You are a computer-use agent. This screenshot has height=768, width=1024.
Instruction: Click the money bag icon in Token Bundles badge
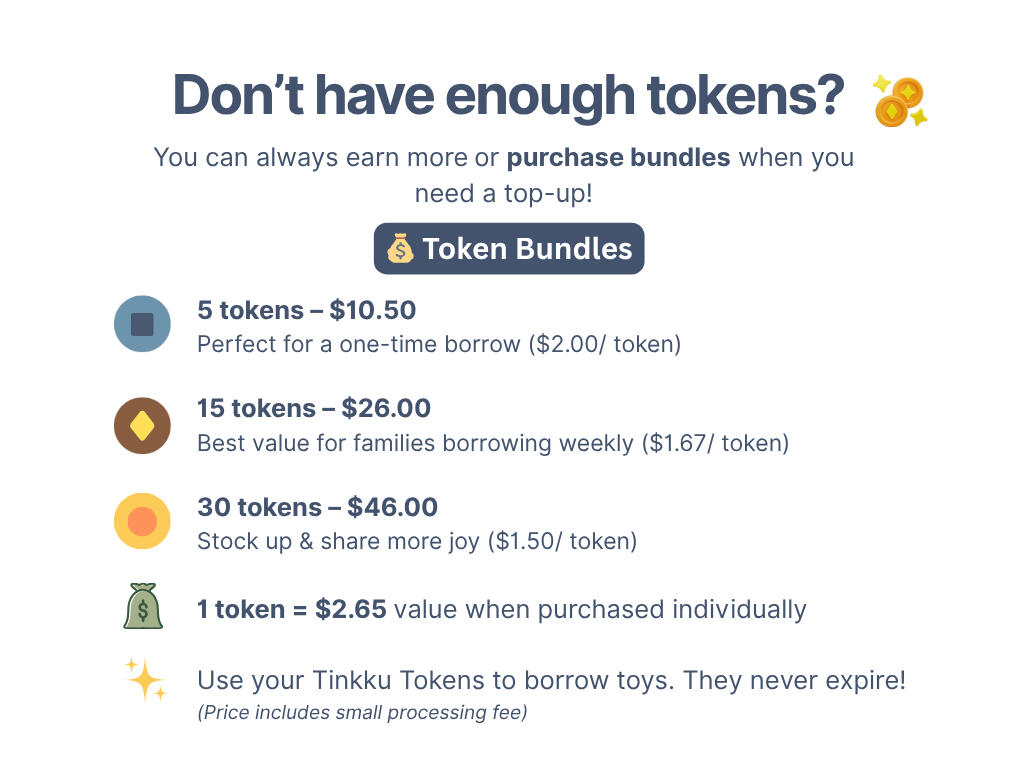(x=399, y=249)
